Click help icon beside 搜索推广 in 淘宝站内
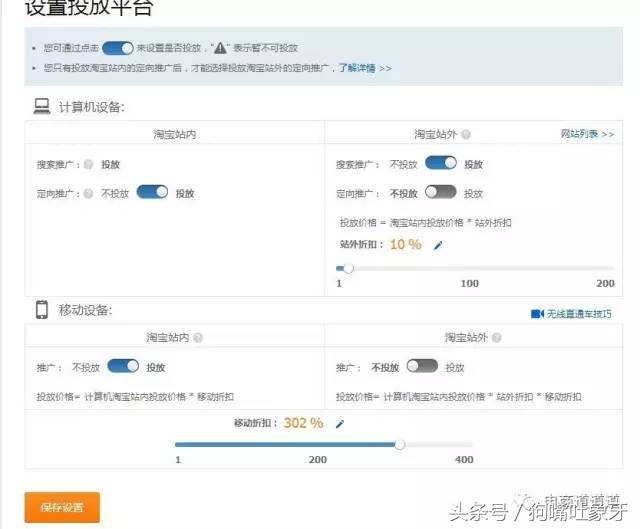Viewport: 640px width, 529px height. (x=88, y=164)
